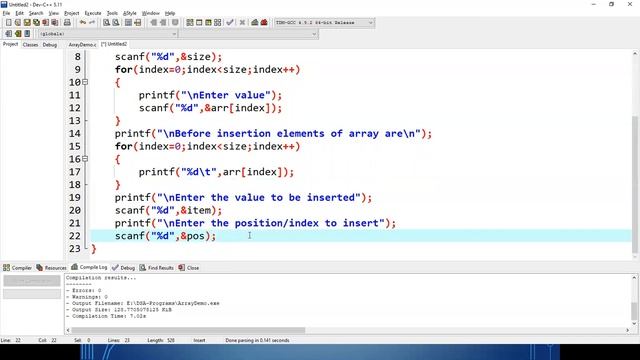Click the greyed Abort Compilation button

(x=32, y=281)
